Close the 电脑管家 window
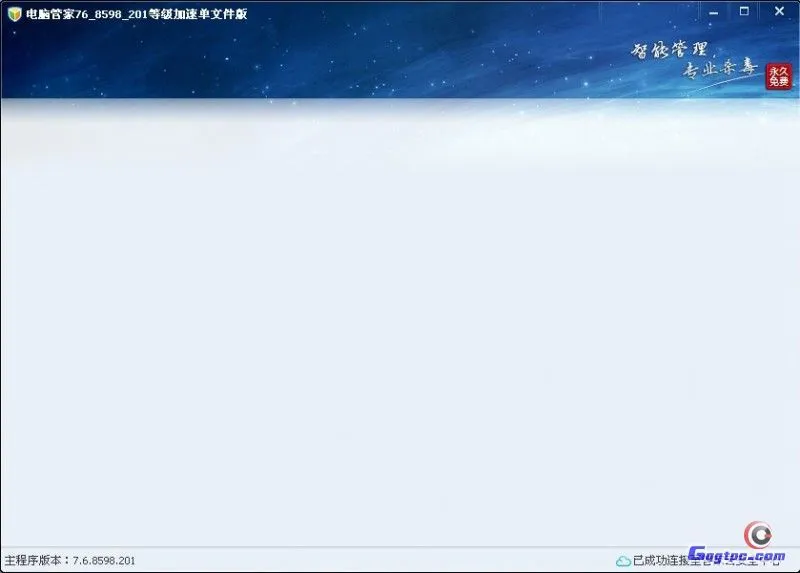Image resolution: width=800 pixels, height=573 pixels. 779,11
